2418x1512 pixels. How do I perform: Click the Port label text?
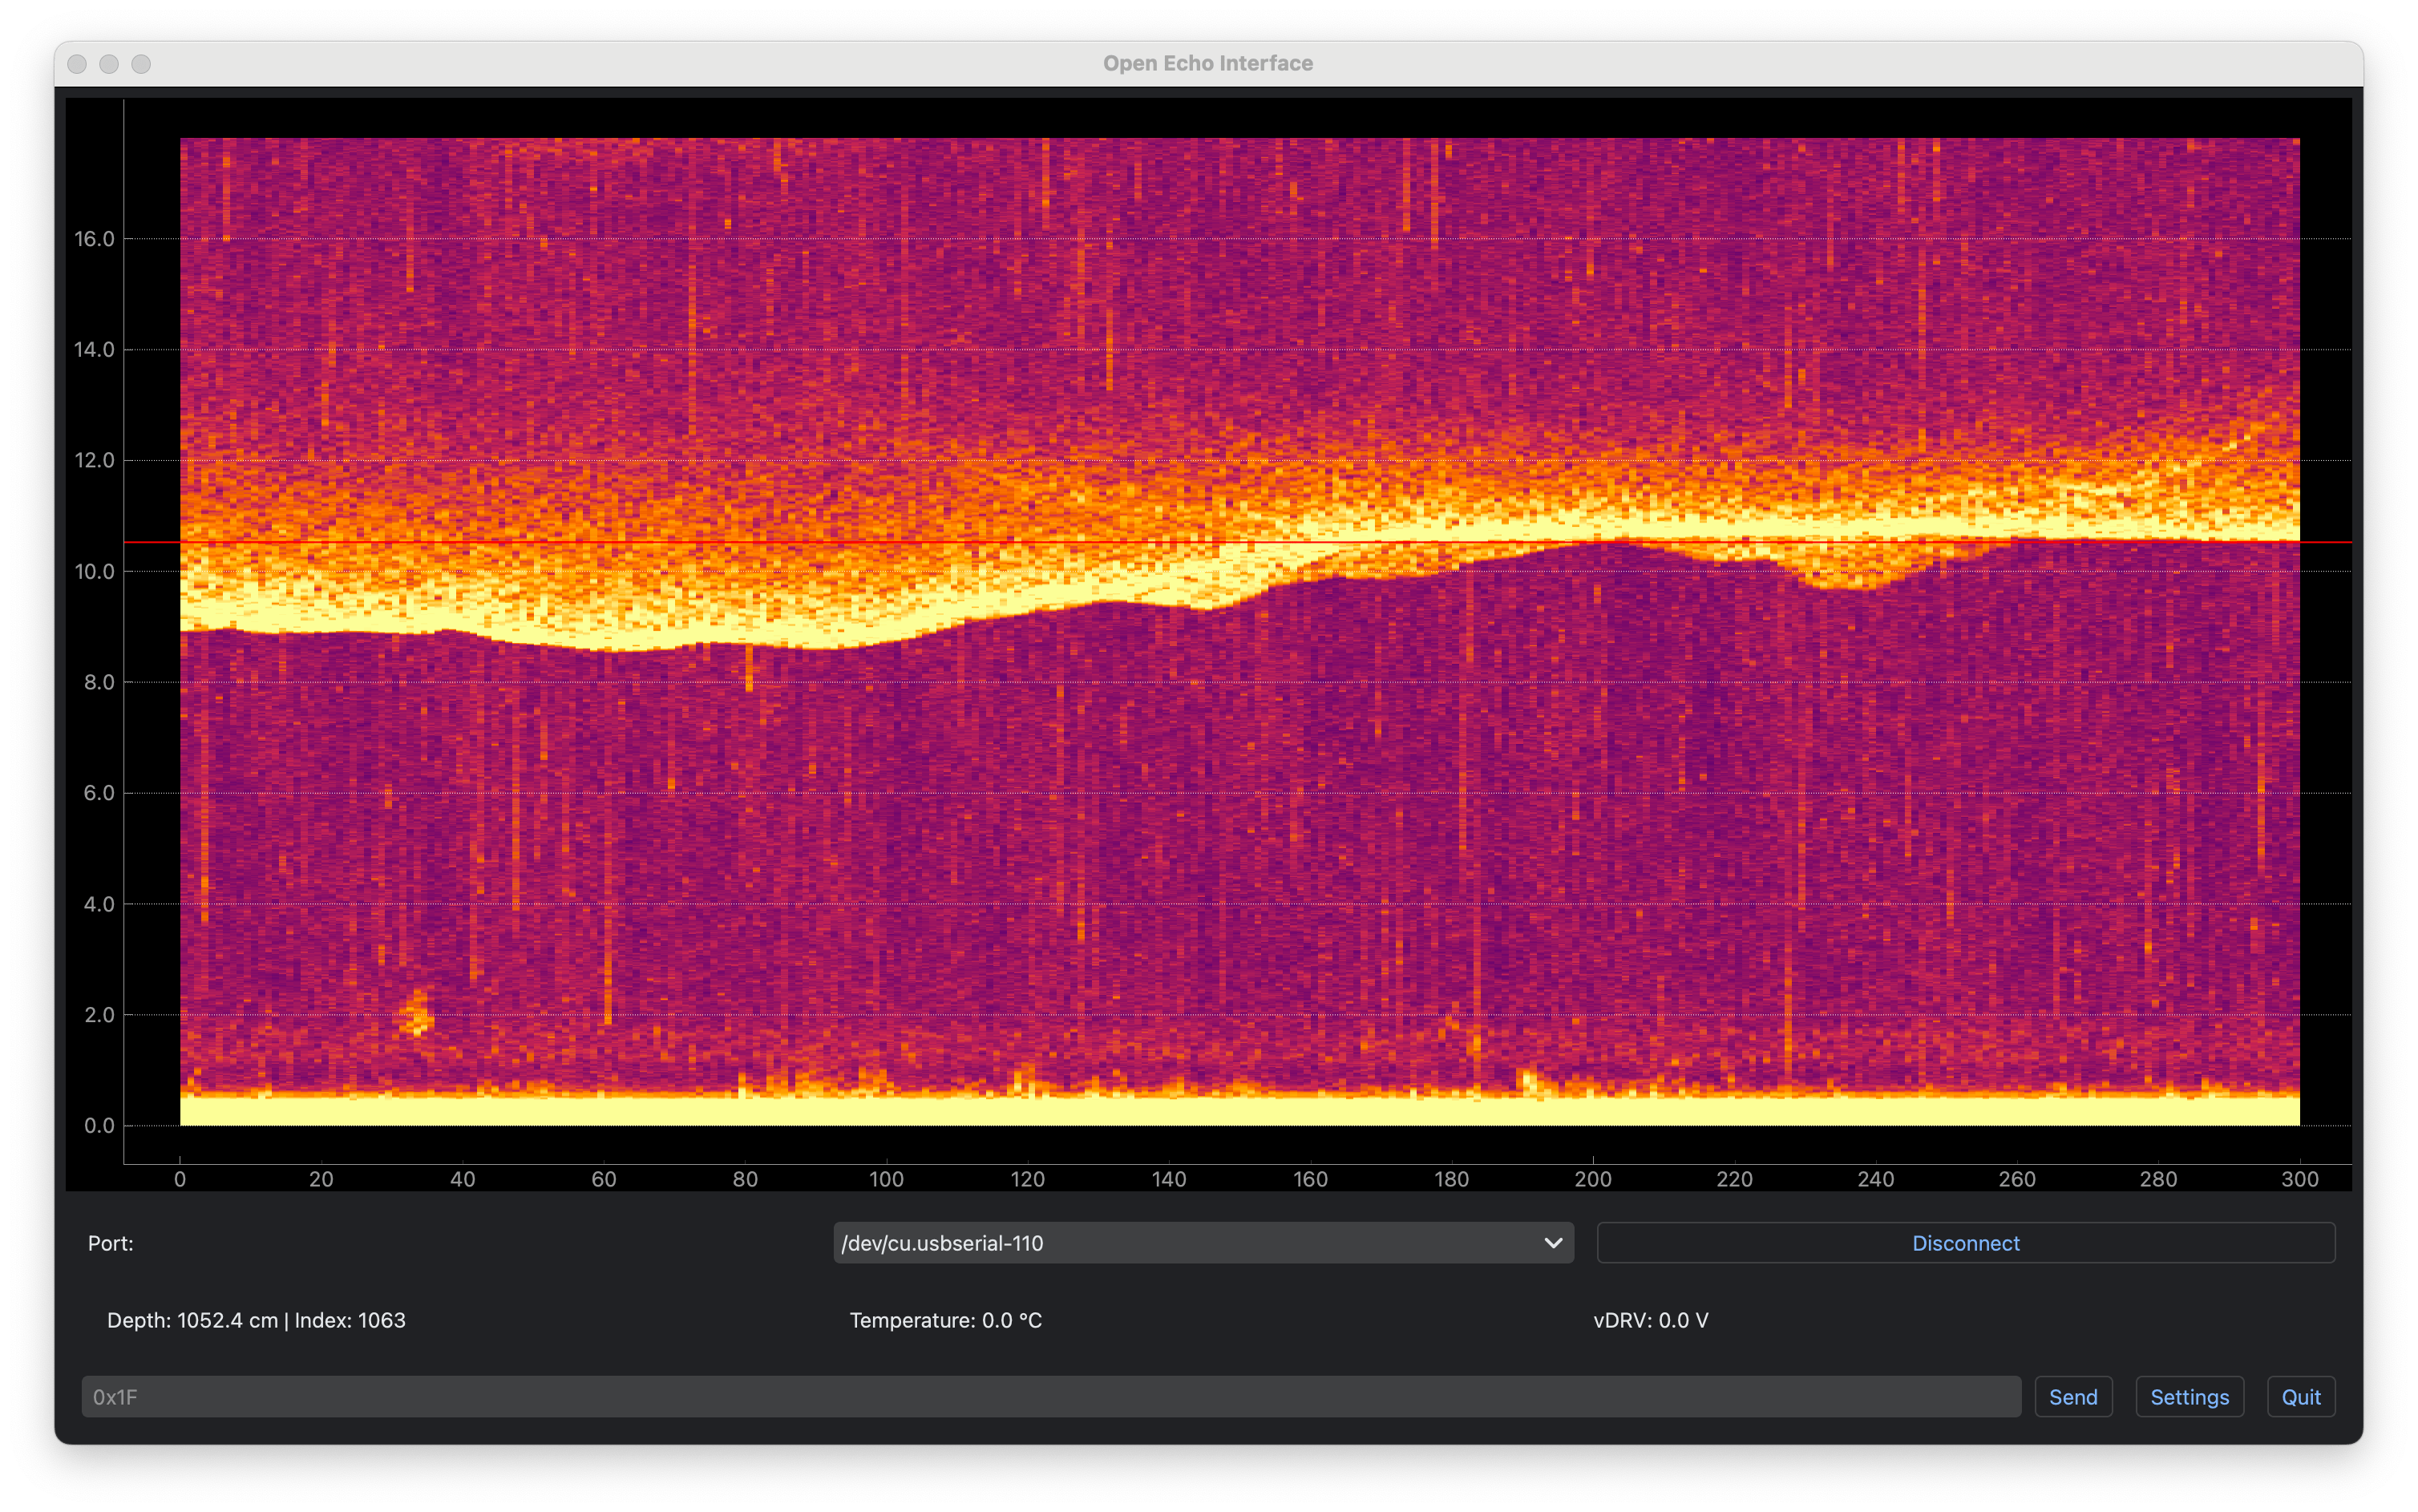pyautogui.click(x=110, y=1243)
